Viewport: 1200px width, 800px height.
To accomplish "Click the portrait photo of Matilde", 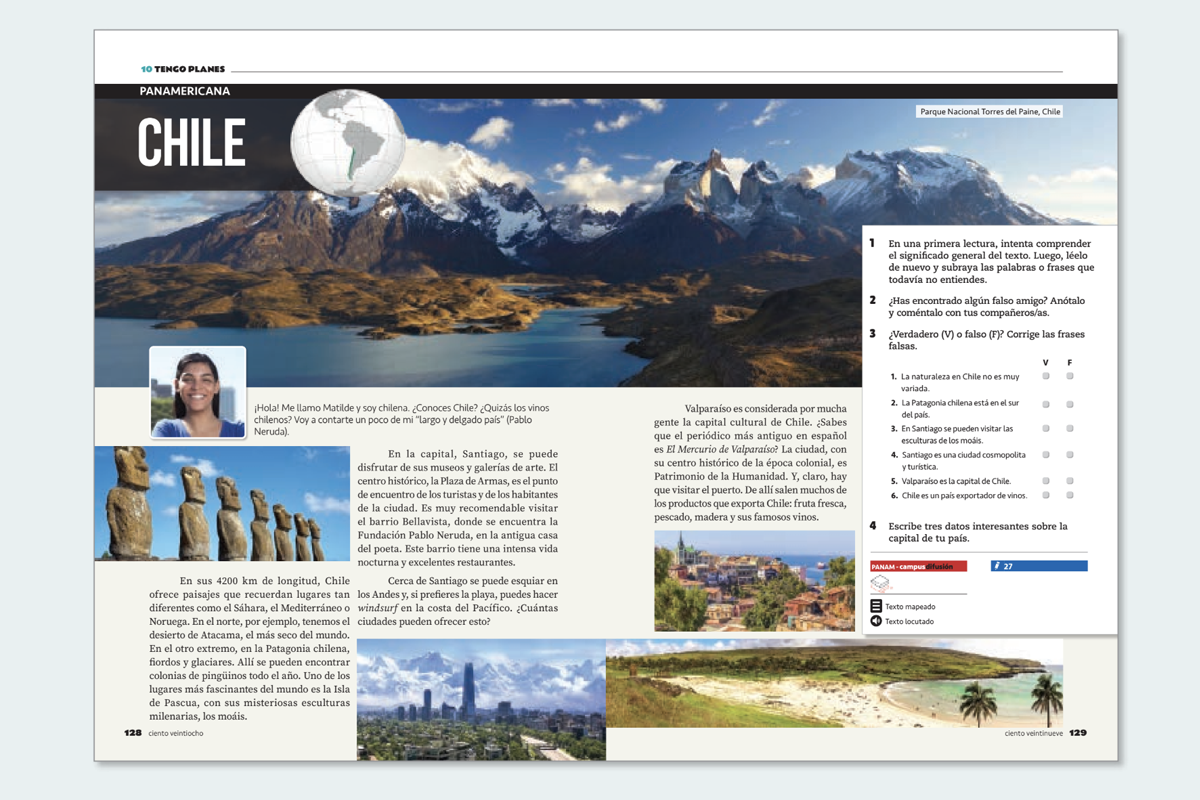I will coord(198,392).
